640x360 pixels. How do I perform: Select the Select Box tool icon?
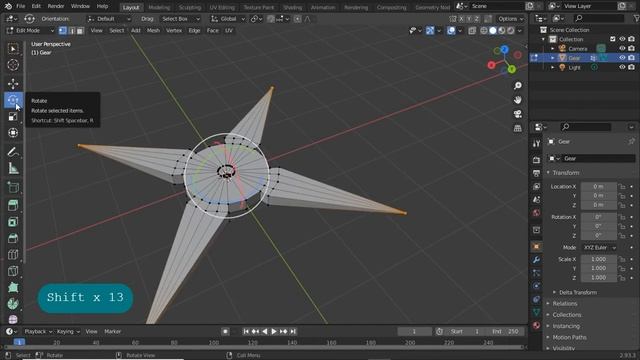[13, 49]
